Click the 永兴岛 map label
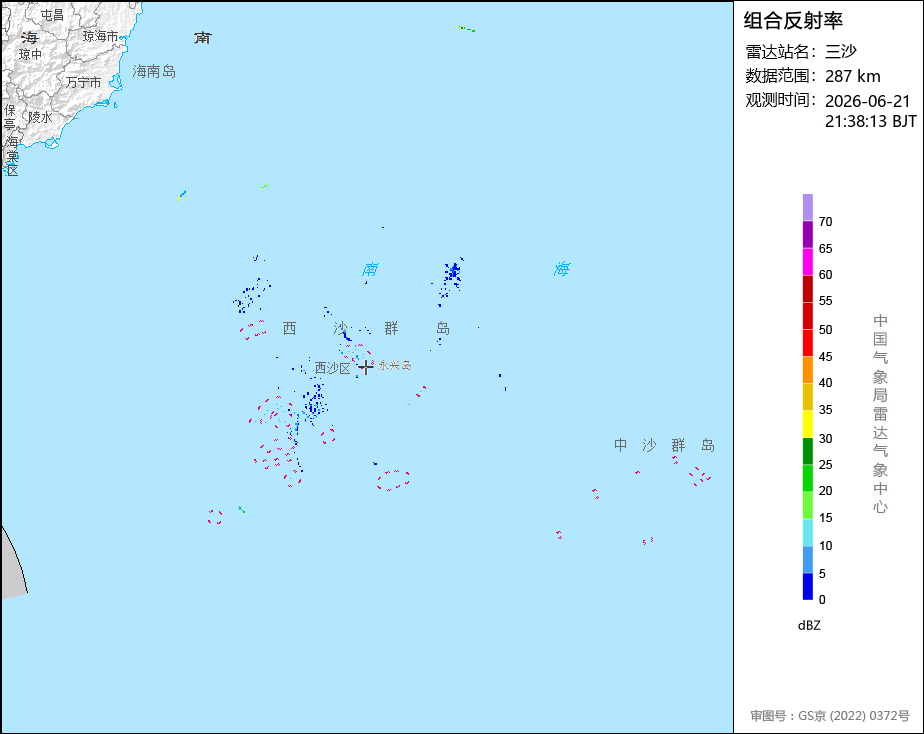The width and height of the screenshot is (924, 734). [x=395, y=365]
